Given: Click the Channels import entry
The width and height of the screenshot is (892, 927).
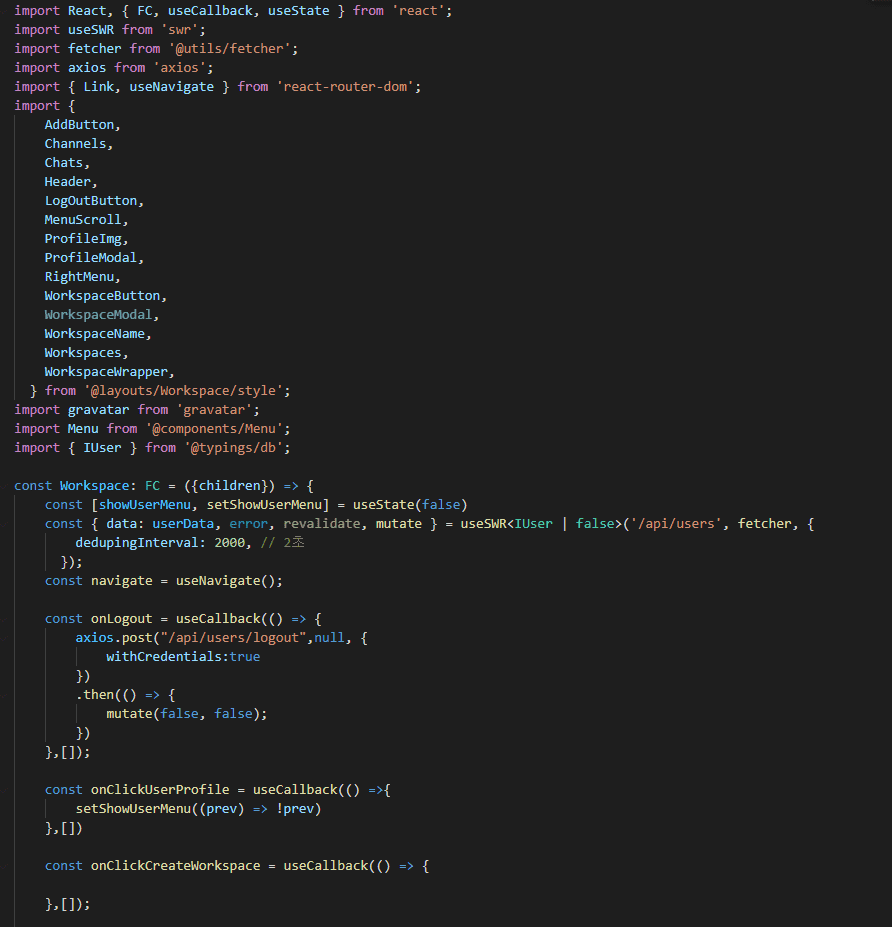Looking at the screenshot, I should click(75, 144).
